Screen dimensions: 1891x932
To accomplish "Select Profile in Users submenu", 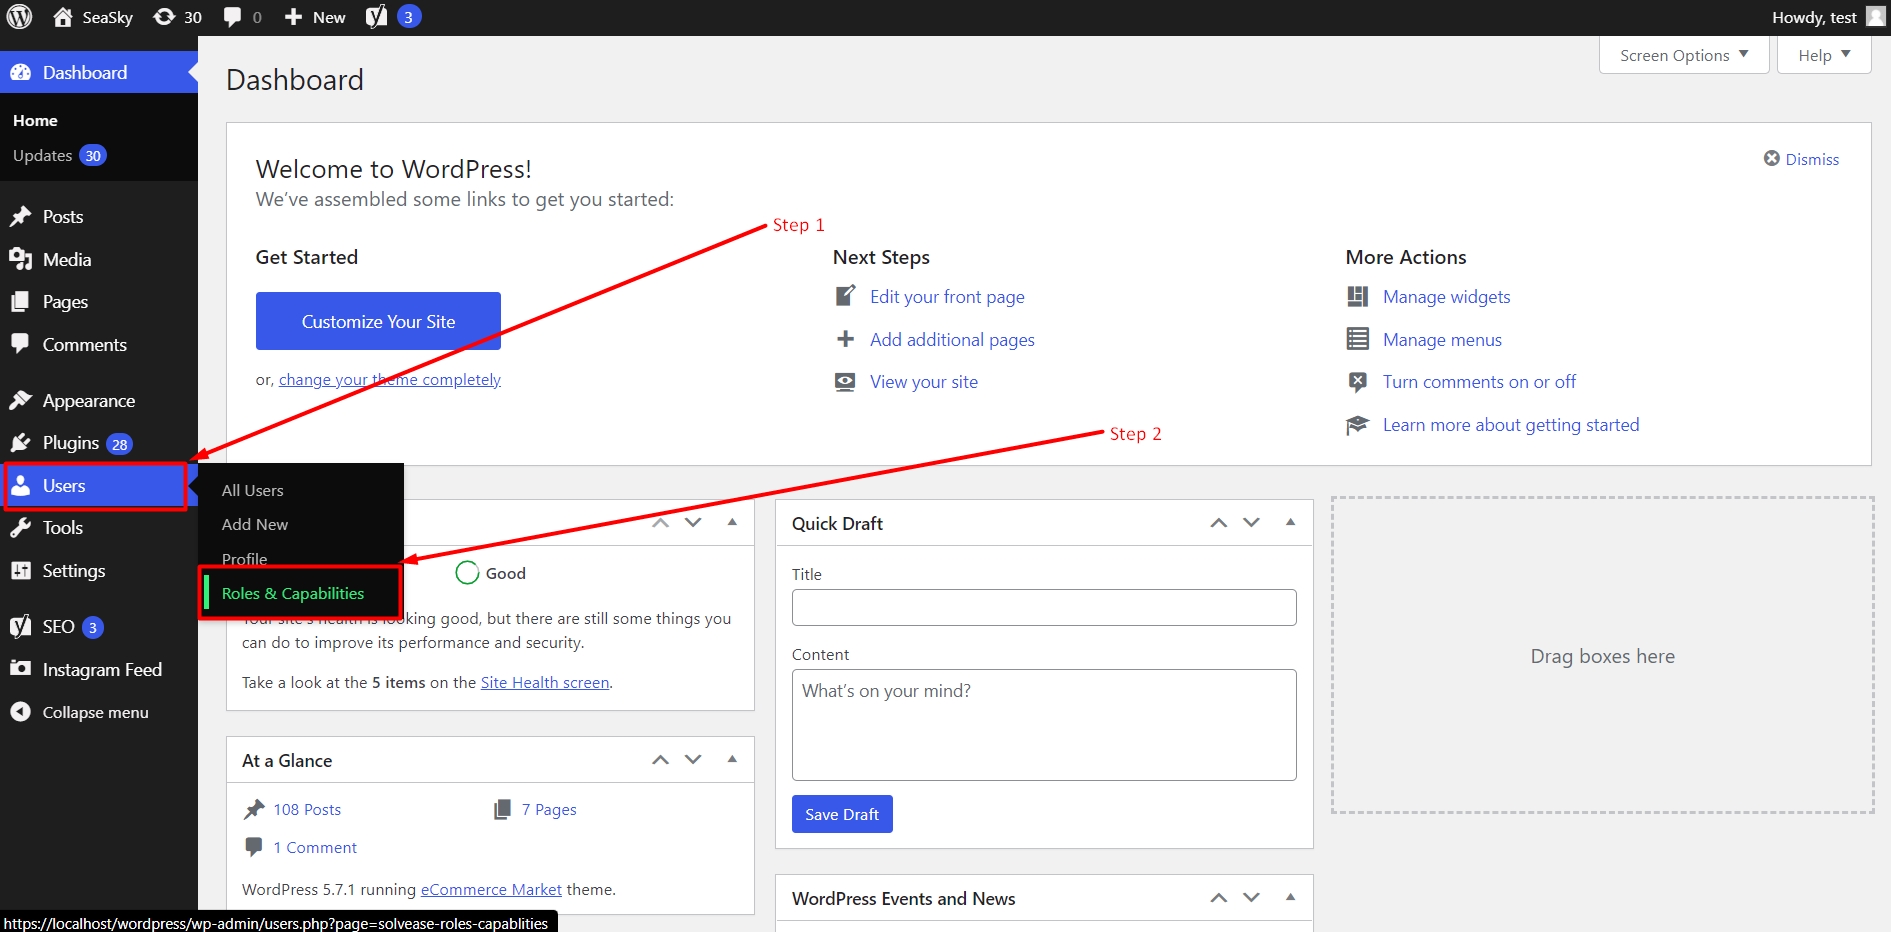I will 244,558.
